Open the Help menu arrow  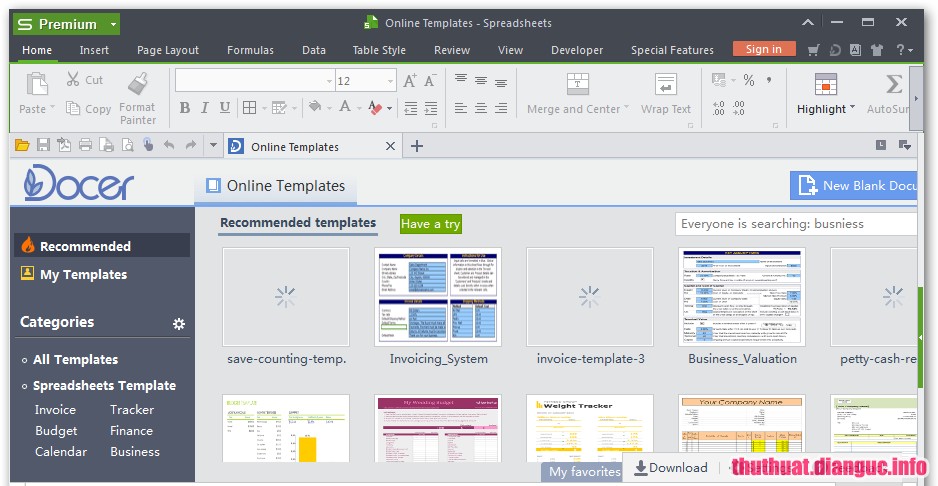click(910, 50)
